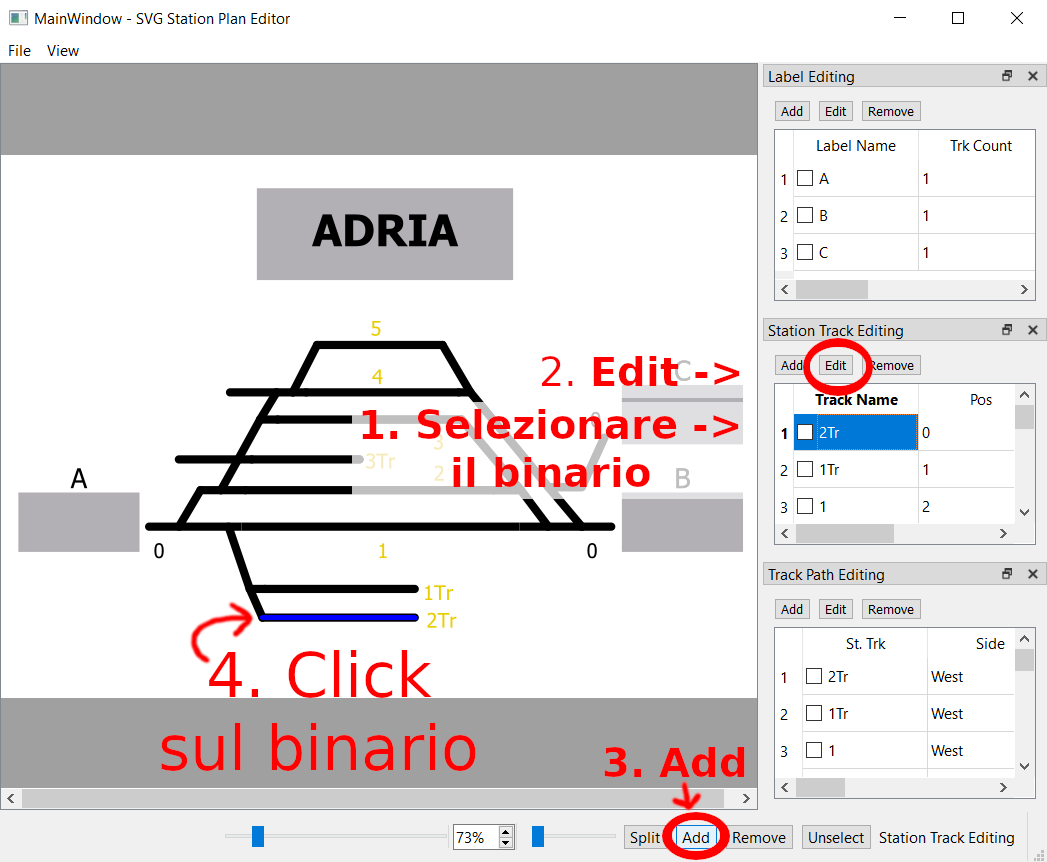
Task: Close the Station Track Editing panel
Action: click(1032, 330)
